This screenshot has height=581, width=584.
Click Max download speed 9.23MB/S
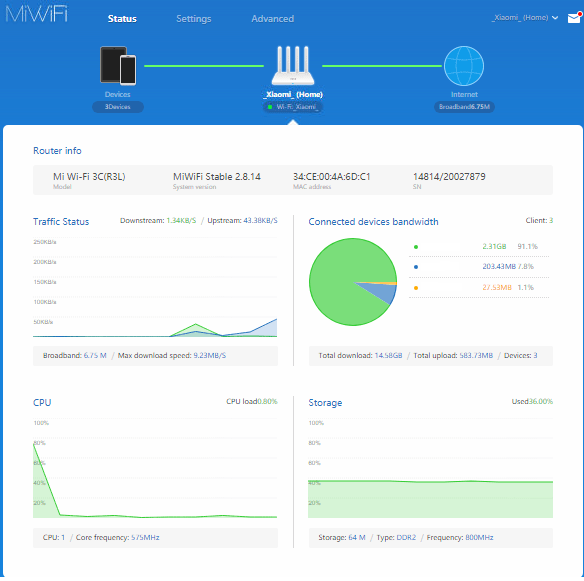(x=172, y=355)
